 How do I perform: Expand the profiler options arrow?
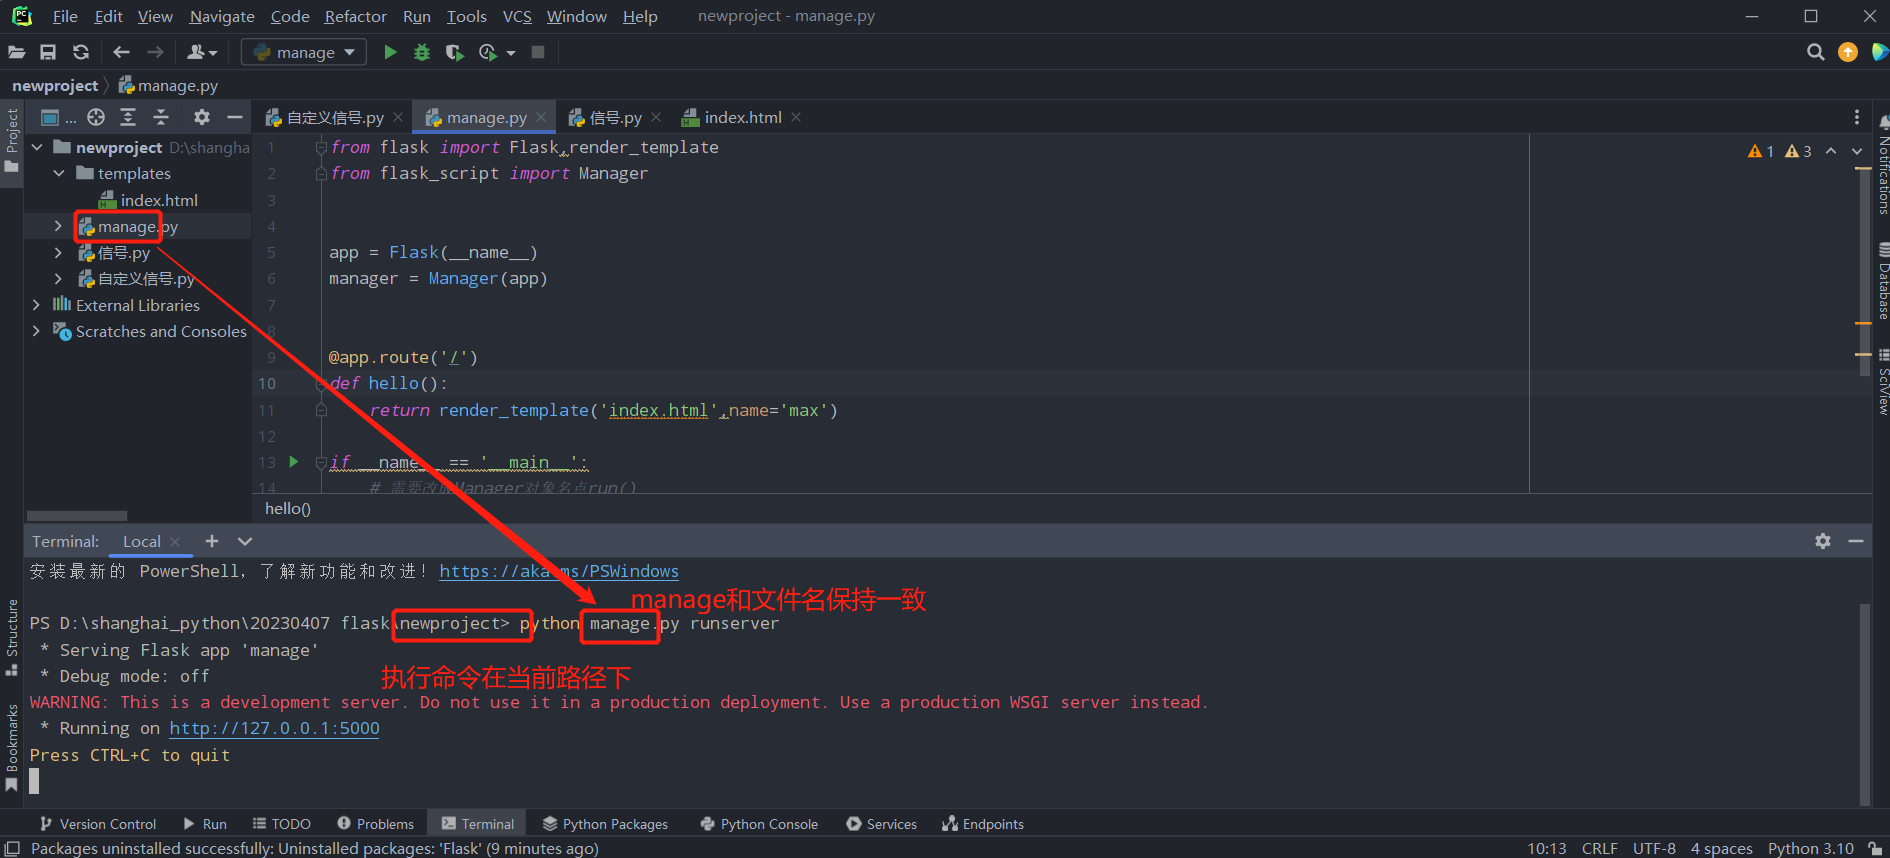coord(511,53)
